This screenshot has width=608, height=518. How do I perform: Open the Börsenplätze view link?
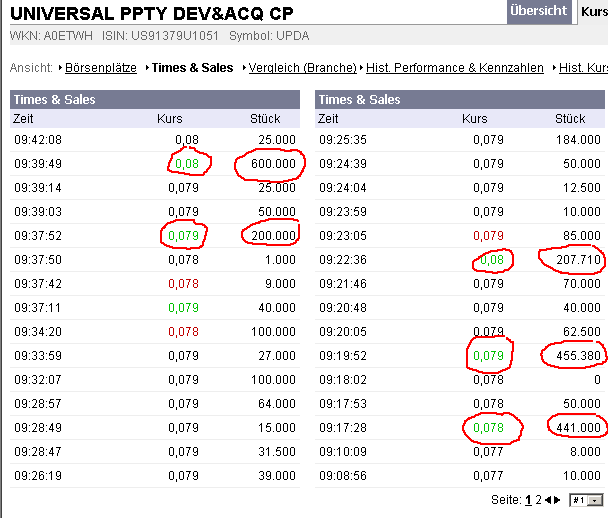tap(102, 68)
